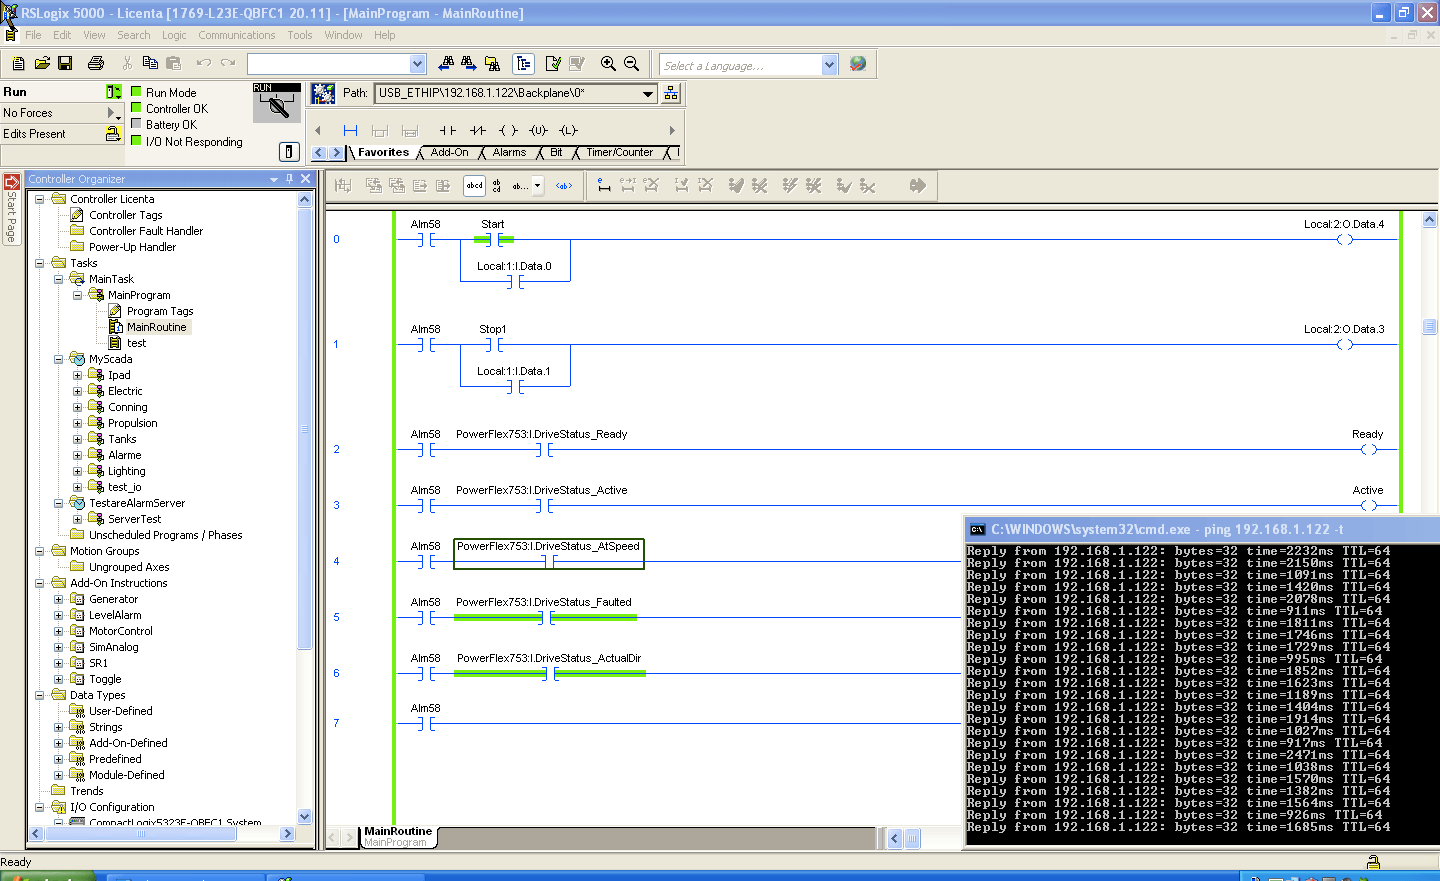1440x881 pixels.
Task: Verify routine with the checkmark page icon
Action: click(x=553, y=63)
